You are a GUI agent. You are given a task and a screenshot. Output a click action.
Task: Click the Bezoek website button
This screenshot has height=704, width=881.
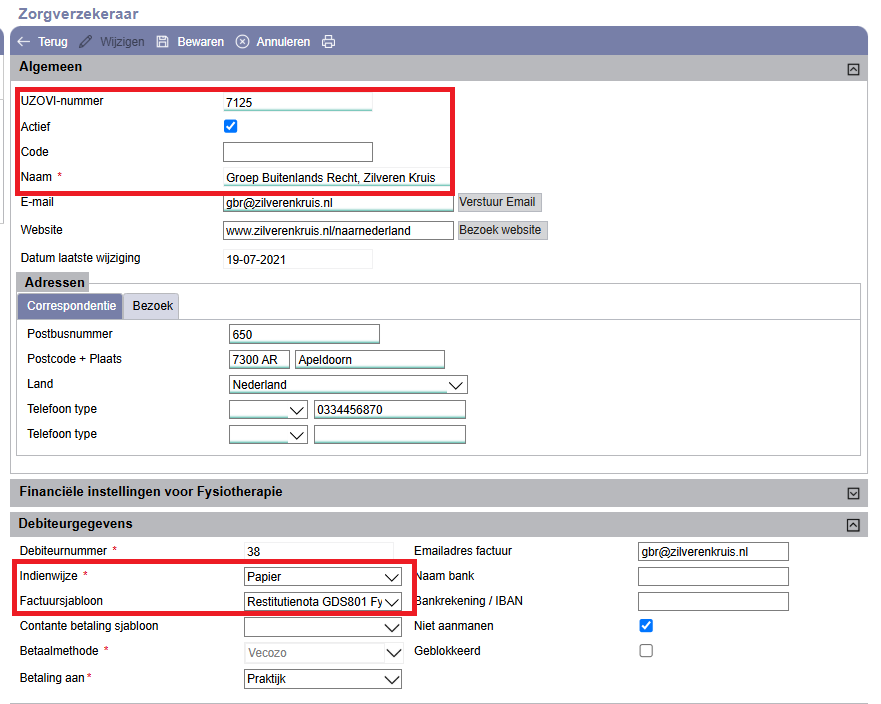click(x=502, y=230)
